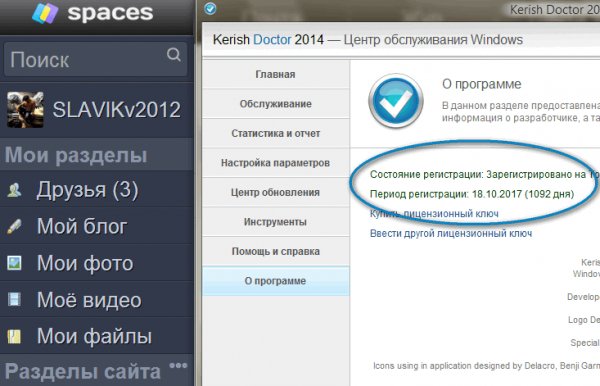Screen dimensions: 600x386
Task: Open the SLAVIKv2012 username link
Action: click(116, 110)
